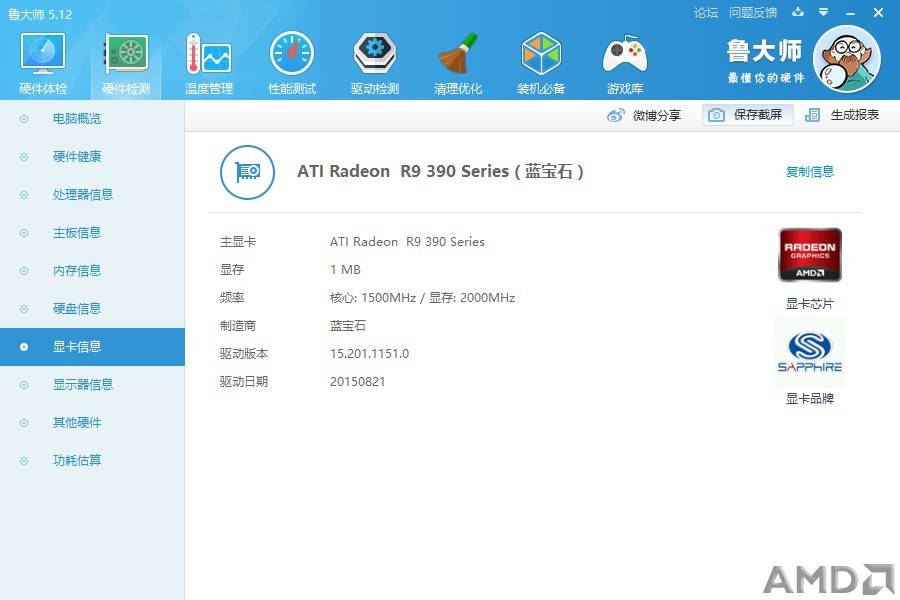Select 硬盘信息 in sidebar
Screen dimensions: 900x600
(x=92, y=308)
